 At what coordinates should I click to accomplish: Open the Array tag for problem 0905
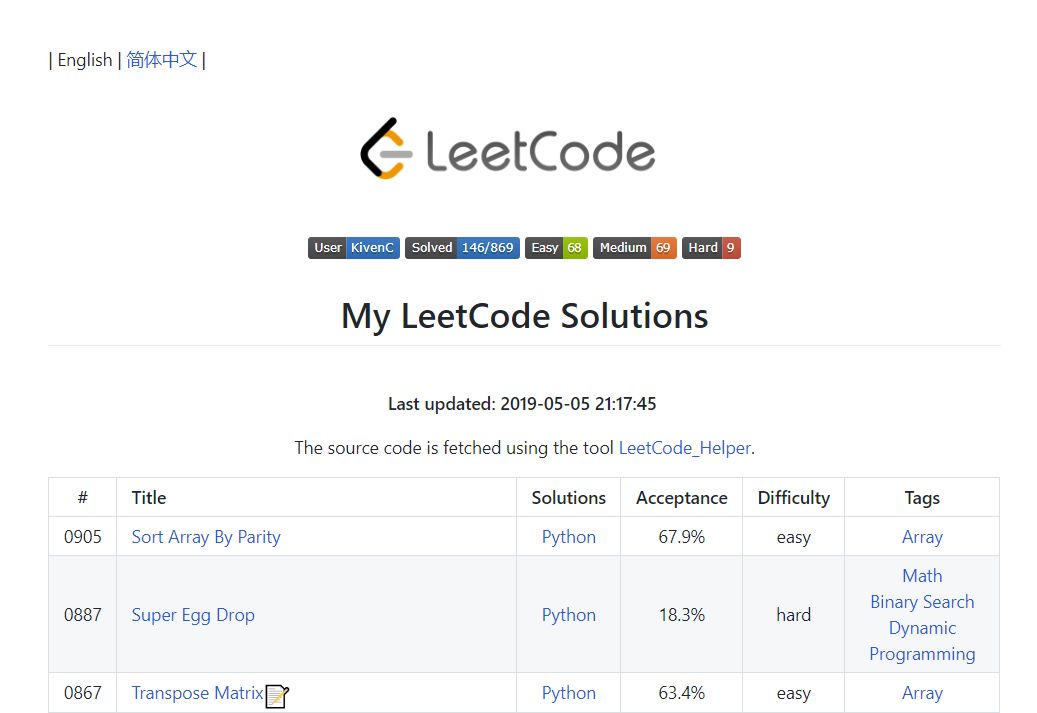click(922, 537)
